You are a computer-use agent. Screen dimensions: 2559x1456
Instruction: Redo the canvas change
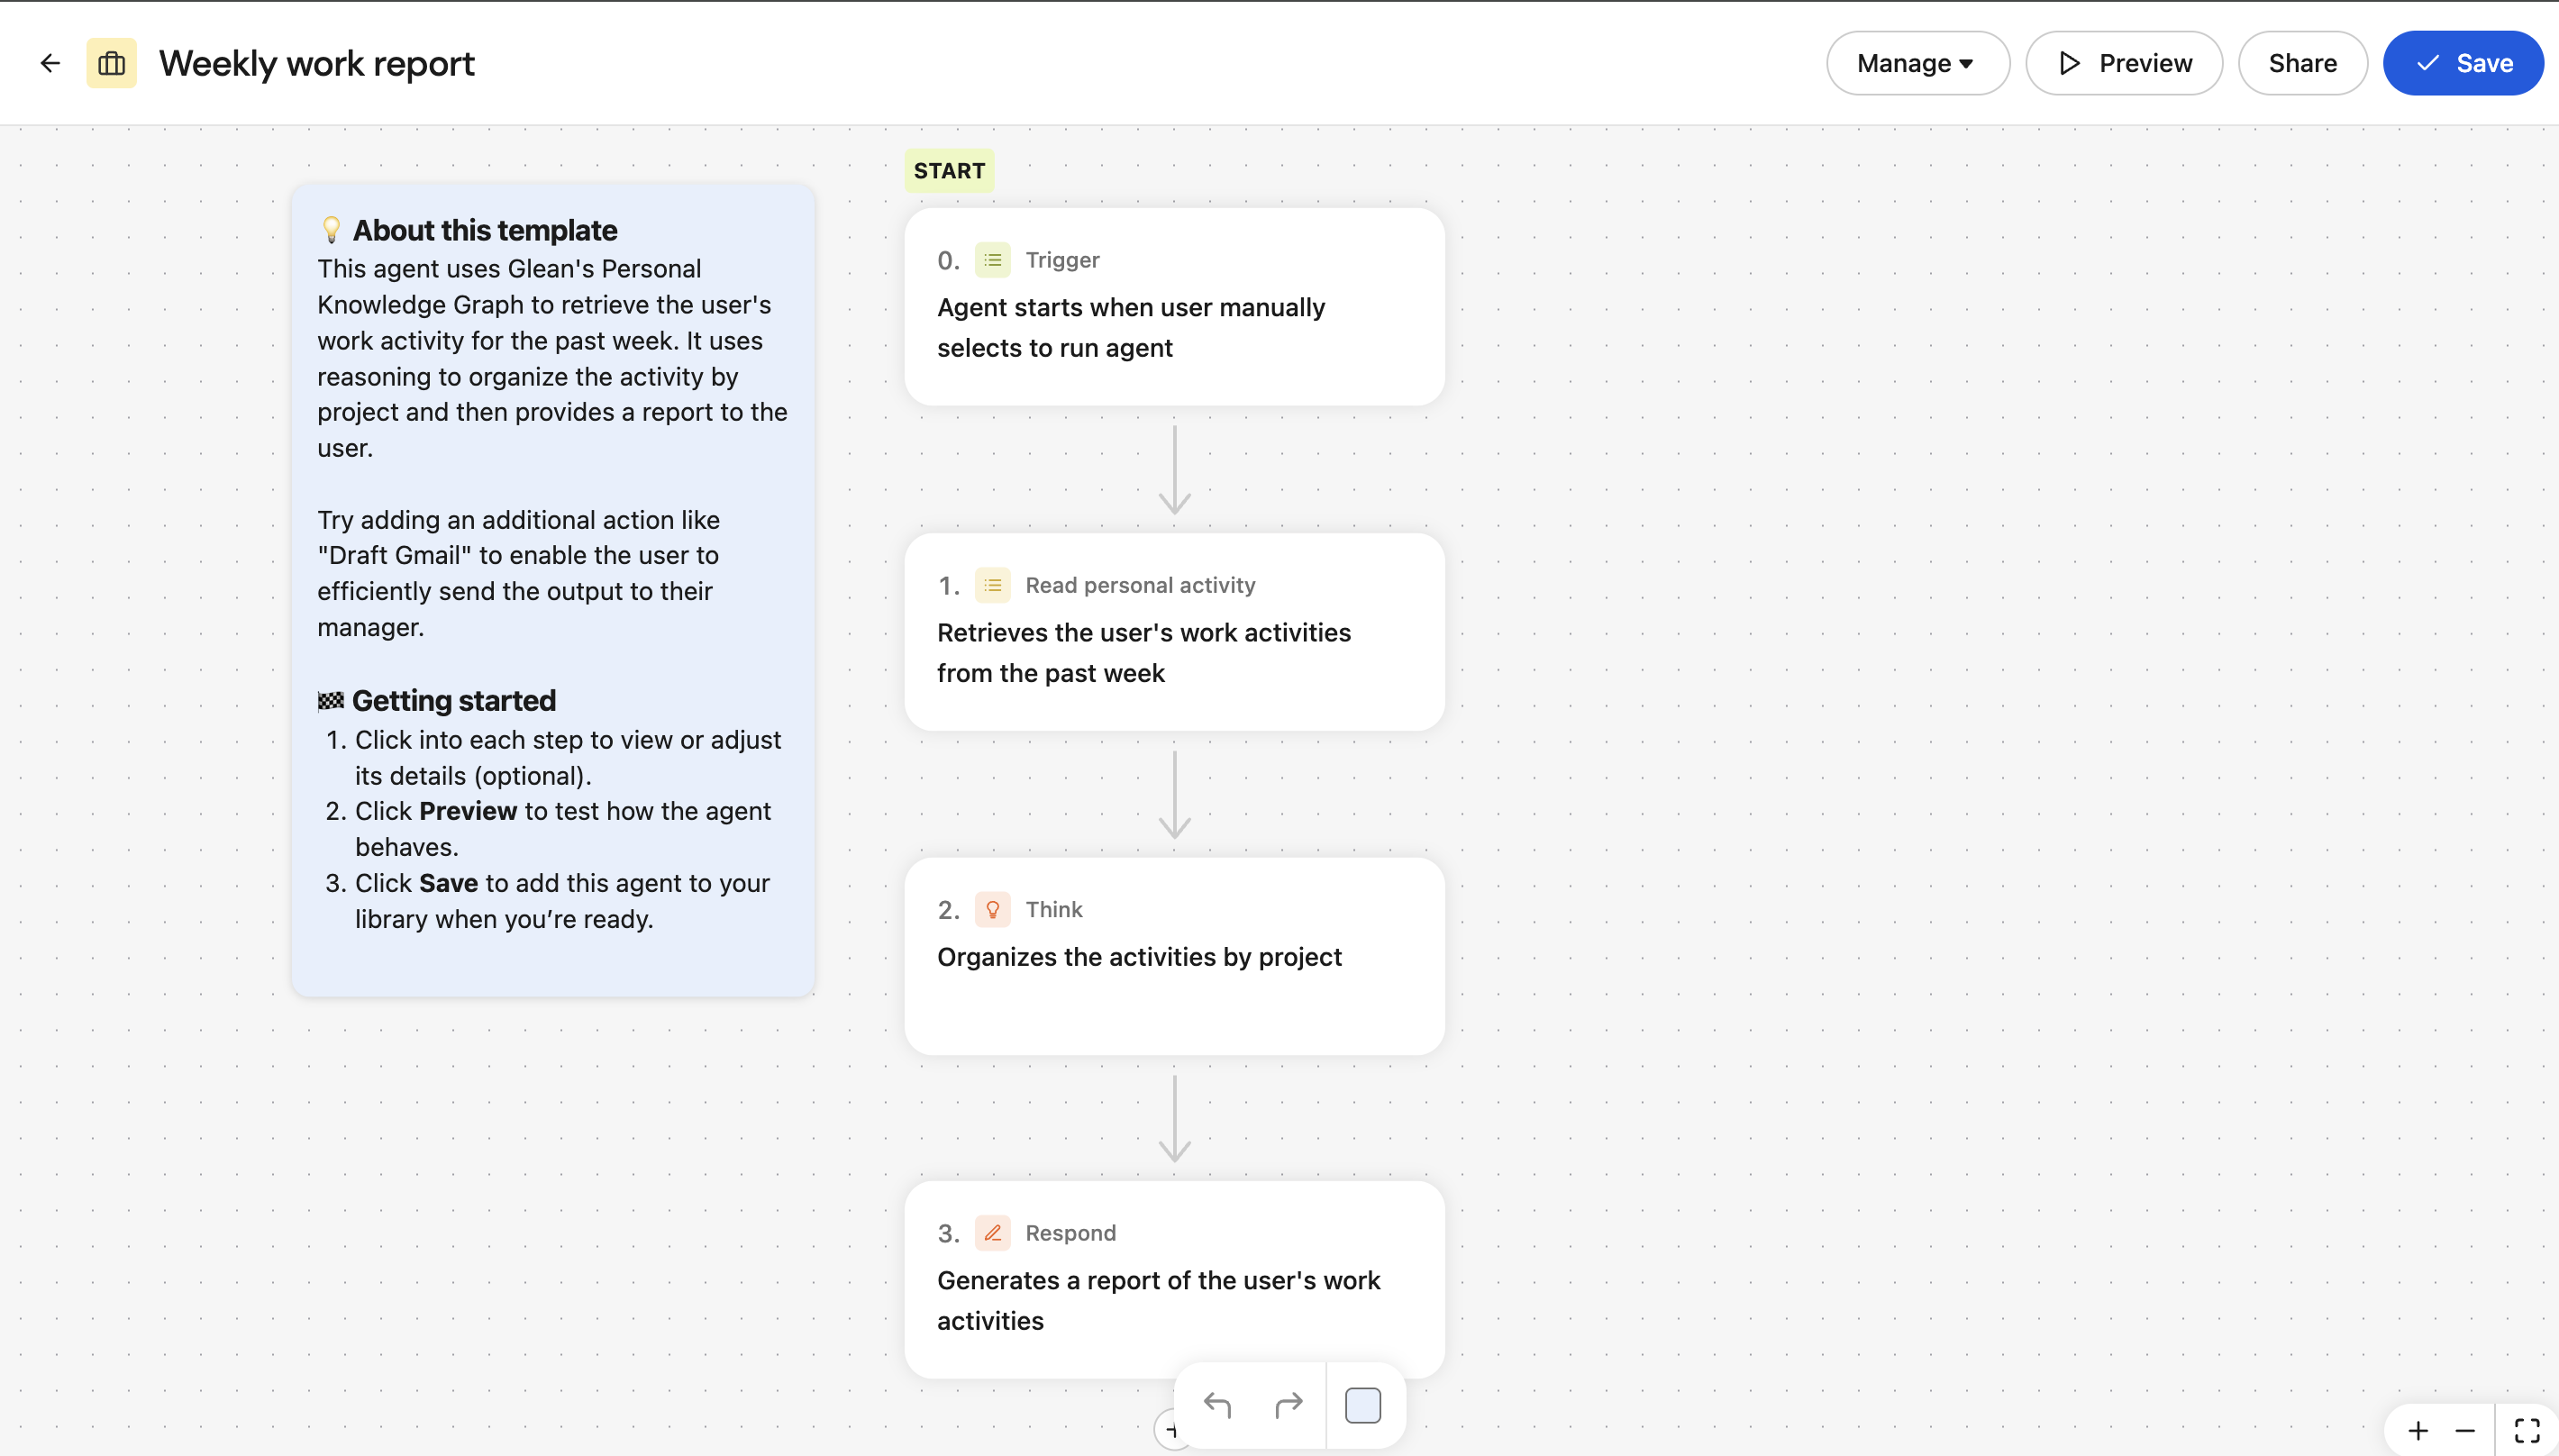[1288, 1405]
